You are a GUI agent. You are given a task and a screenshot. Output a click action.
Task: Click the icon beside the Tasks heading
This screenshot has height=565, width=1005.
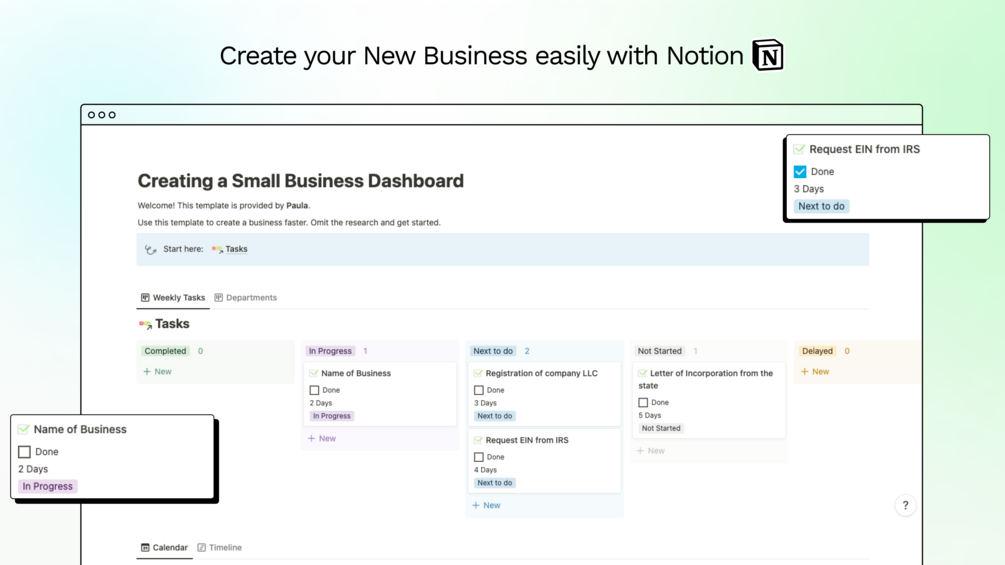click(145, 324)
